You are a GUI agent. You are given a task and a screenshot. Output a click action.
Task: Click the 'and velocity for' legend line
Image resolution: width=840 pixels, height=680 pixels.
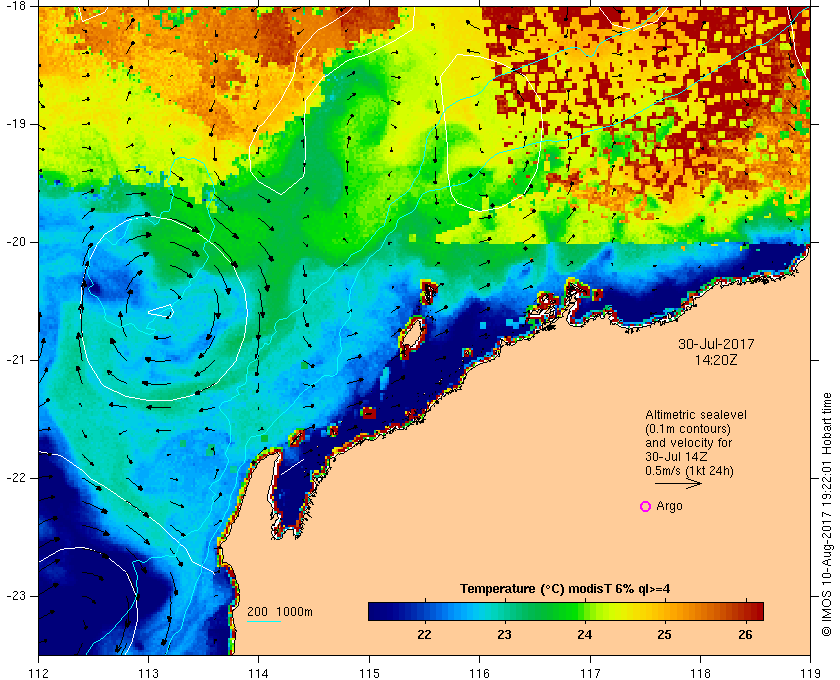tap(688, 443)
